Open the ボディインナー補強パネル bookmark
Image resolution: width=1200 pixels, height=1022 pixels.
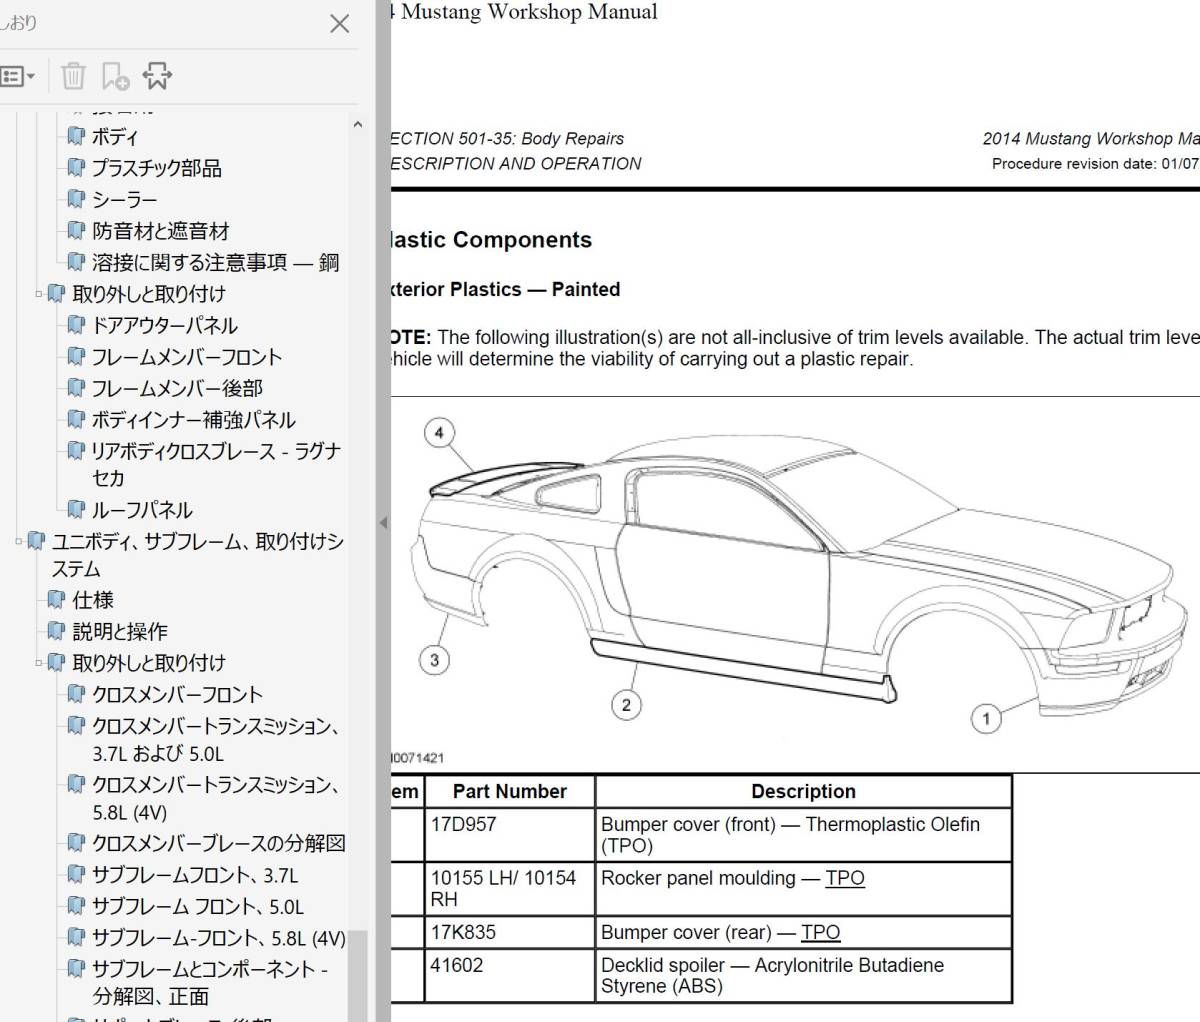click(194, 419)
